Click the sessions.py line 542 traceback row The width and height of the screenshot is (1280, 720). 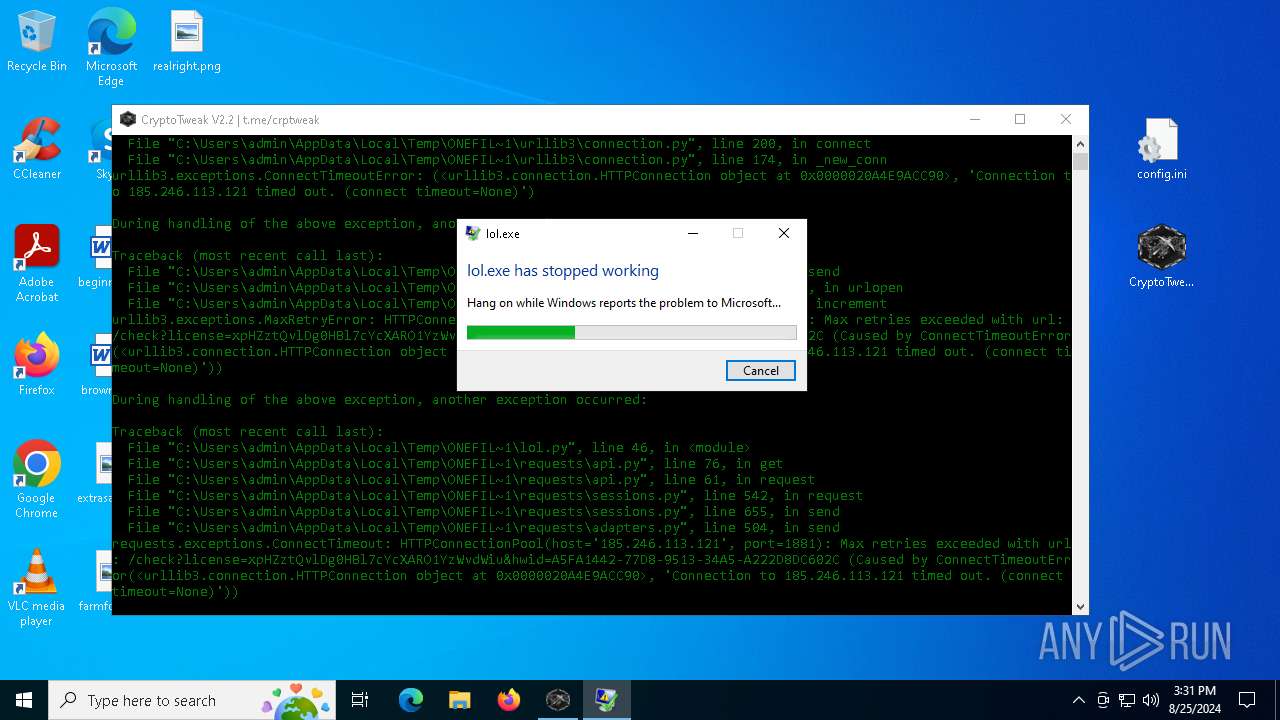[x=495, y=495]
